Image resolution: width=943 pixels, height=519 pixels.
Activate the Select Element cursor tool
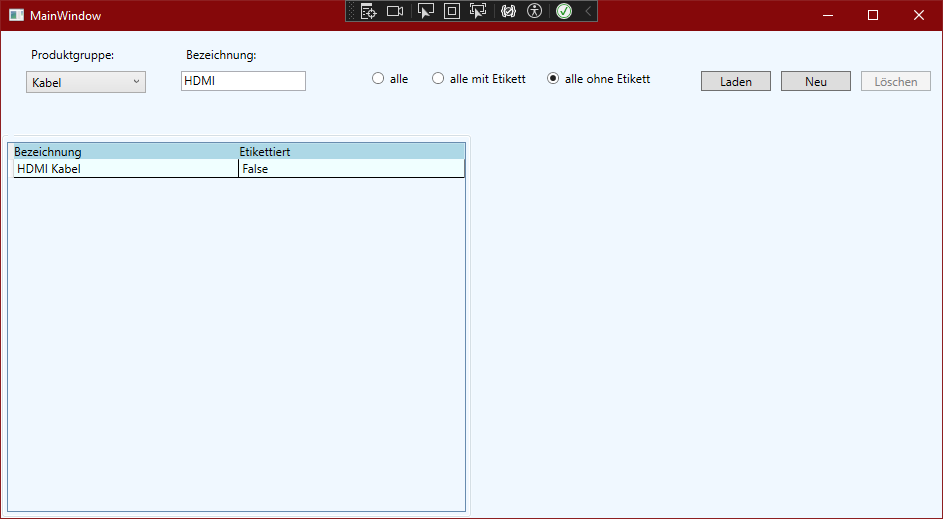(426, 11)
